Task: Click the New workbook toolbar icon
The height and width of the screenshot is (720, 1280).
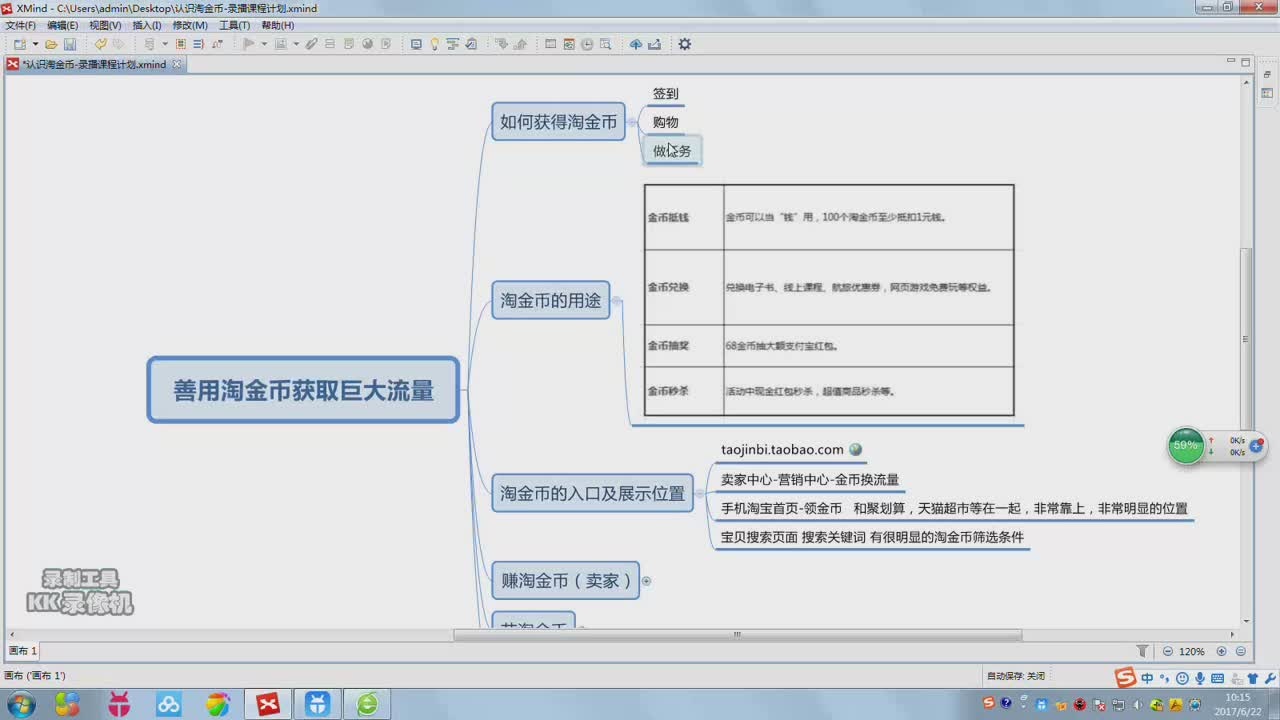Action: pyautogui.click(x=20, y=44)
